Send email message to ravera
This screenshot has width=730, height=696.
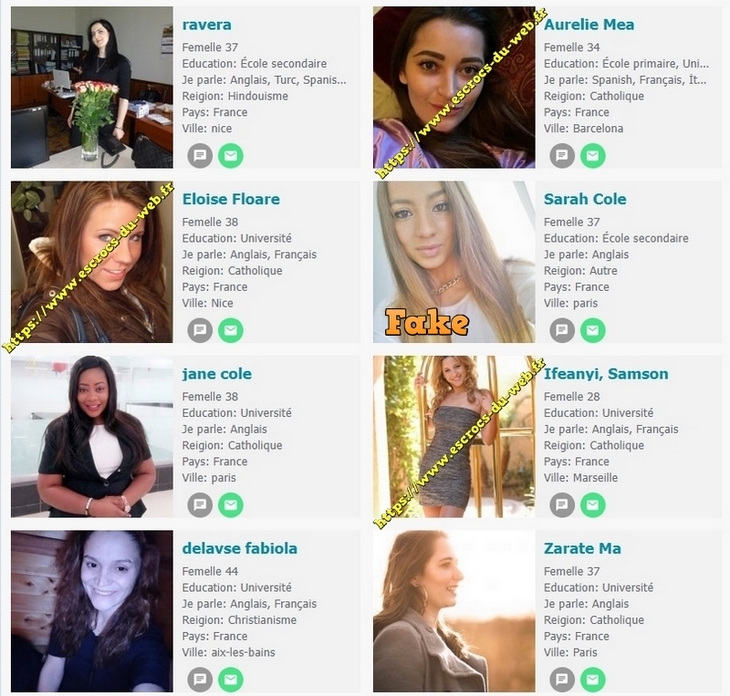231,155
